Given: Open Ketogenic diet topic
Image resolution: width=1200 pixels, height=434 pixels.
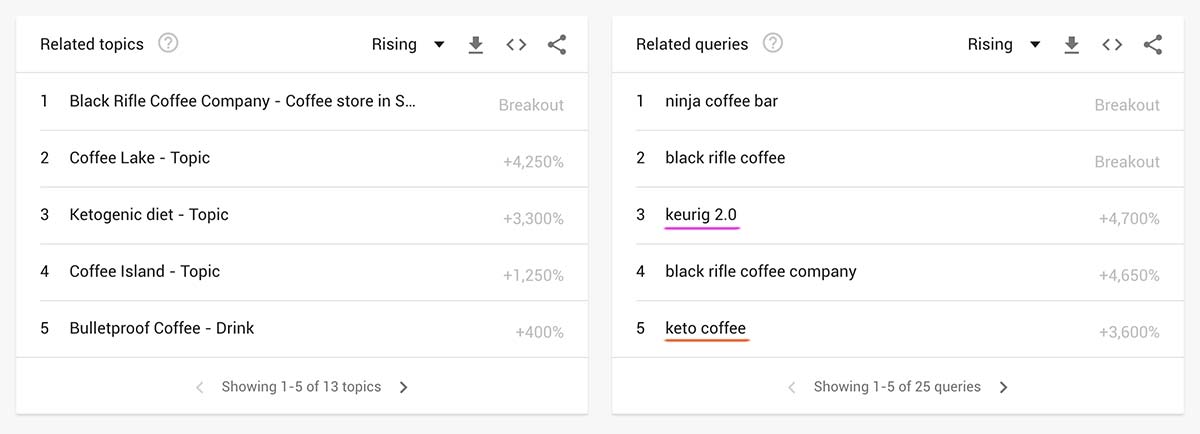Looking at the screenshot, I should (x=149, y=215).
